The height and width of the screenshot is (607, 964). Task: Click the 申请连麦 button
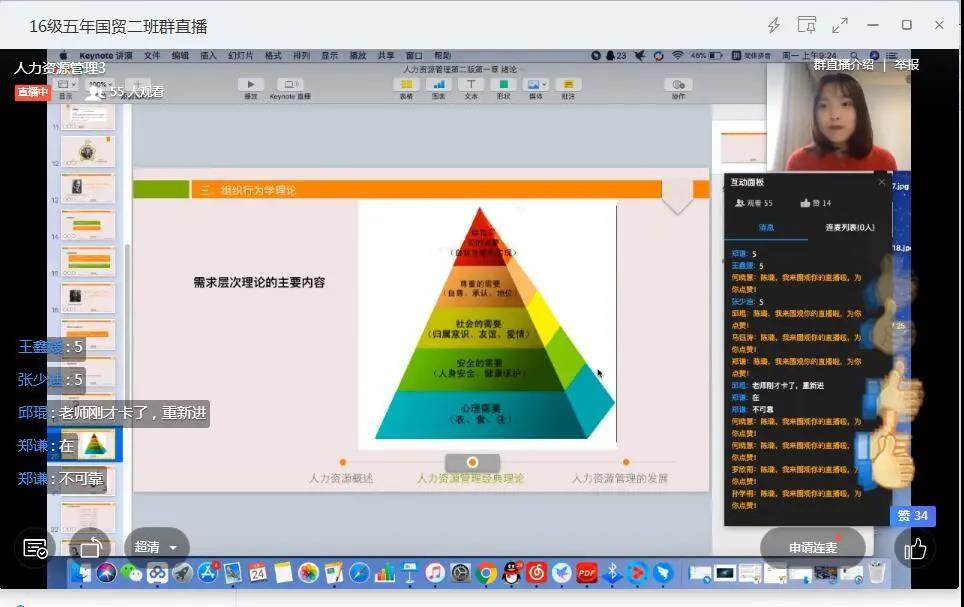point(812,547)
